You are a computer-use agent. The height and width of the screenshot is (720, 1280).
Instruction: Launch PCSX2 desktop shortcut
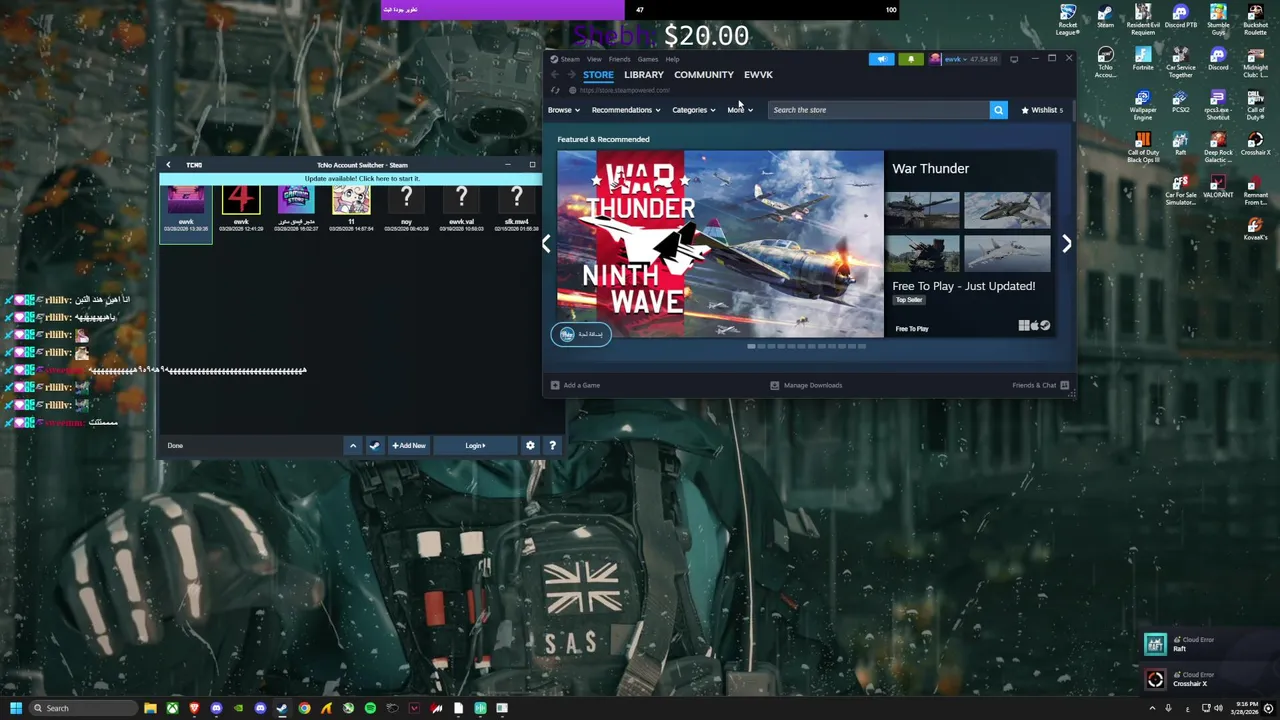[x=1180, y=101]
